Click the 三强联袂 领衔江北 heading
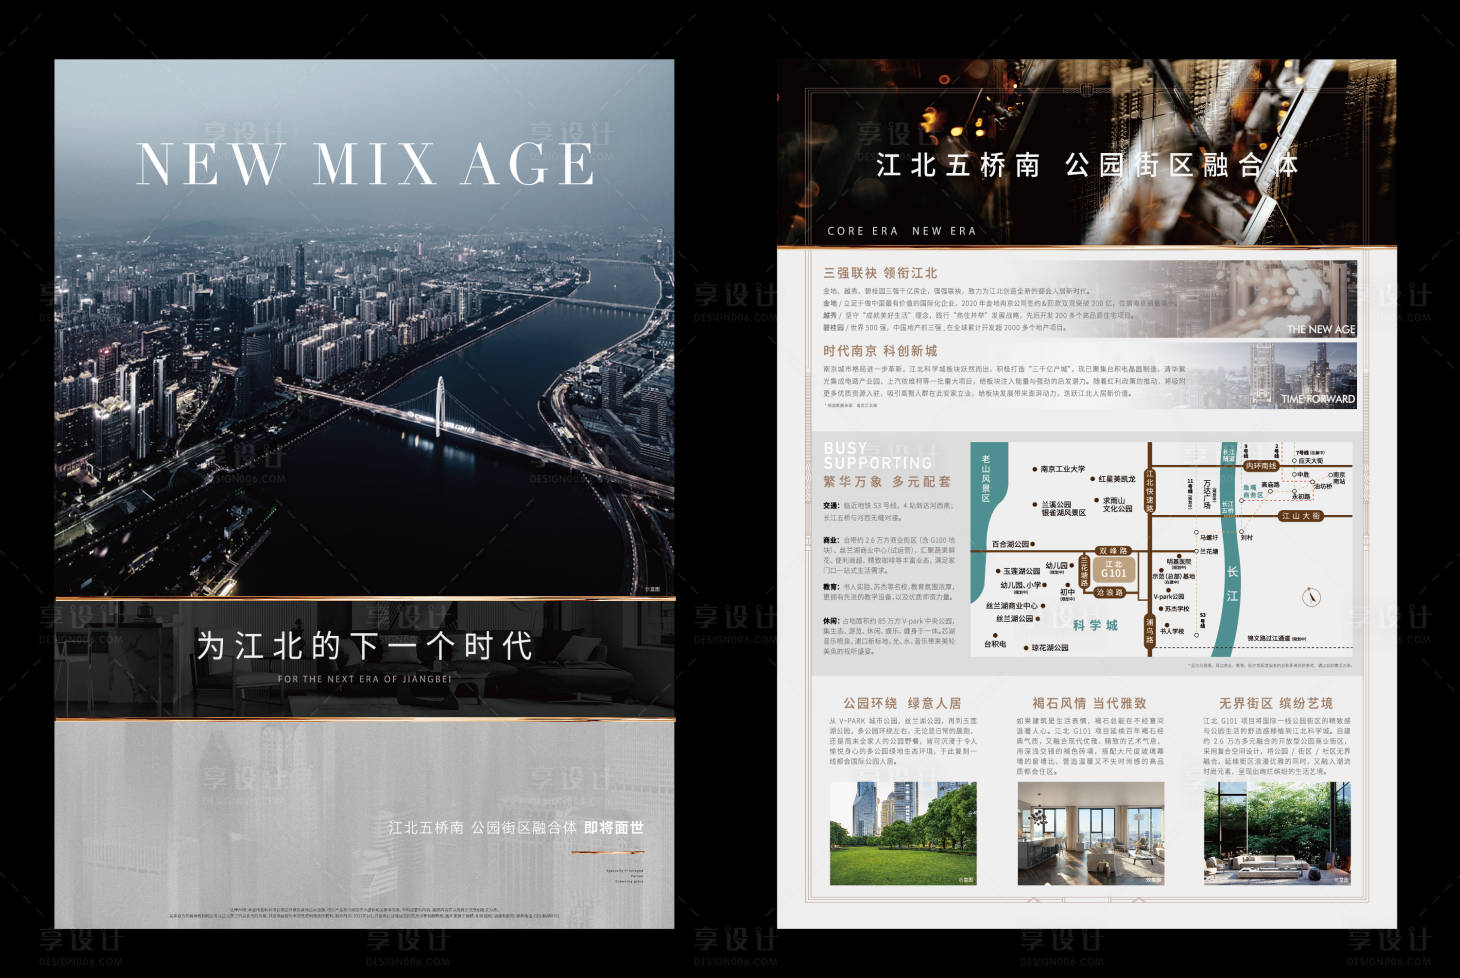 tap(880, 272)
